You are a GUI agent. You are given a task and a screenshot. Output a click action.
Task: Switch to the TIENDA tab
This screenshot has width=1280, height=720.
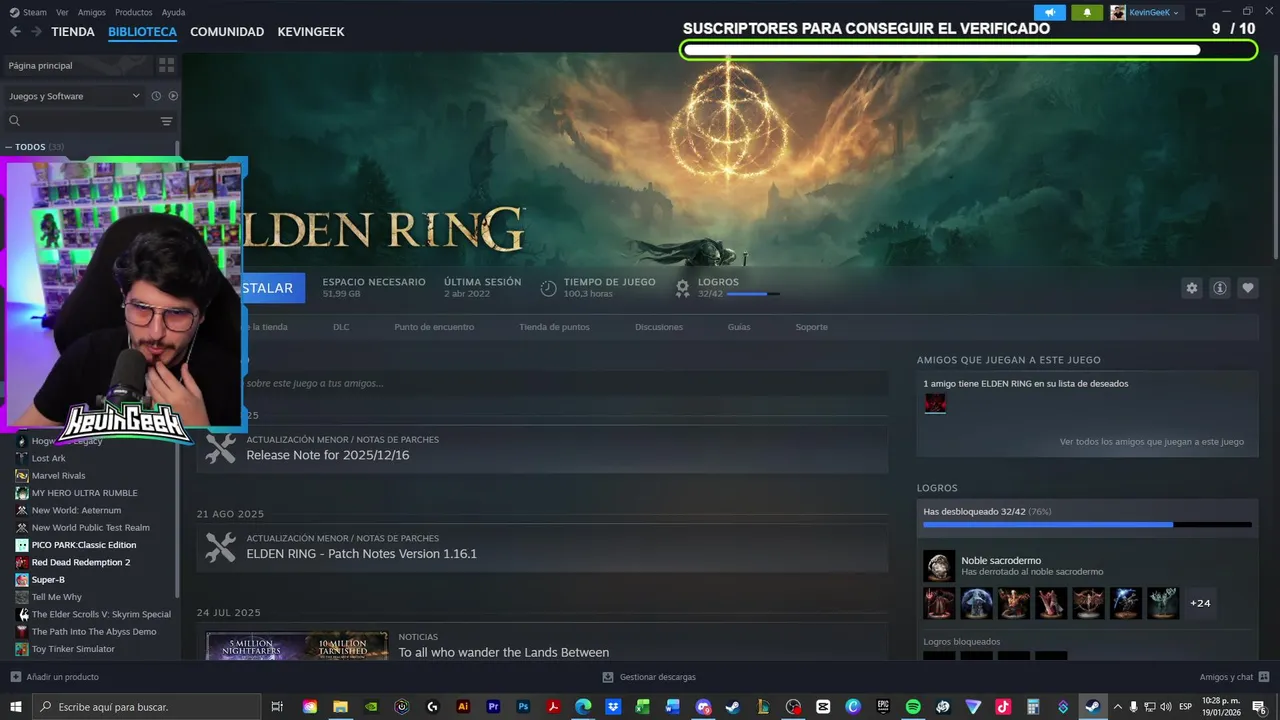click(73, 32)
